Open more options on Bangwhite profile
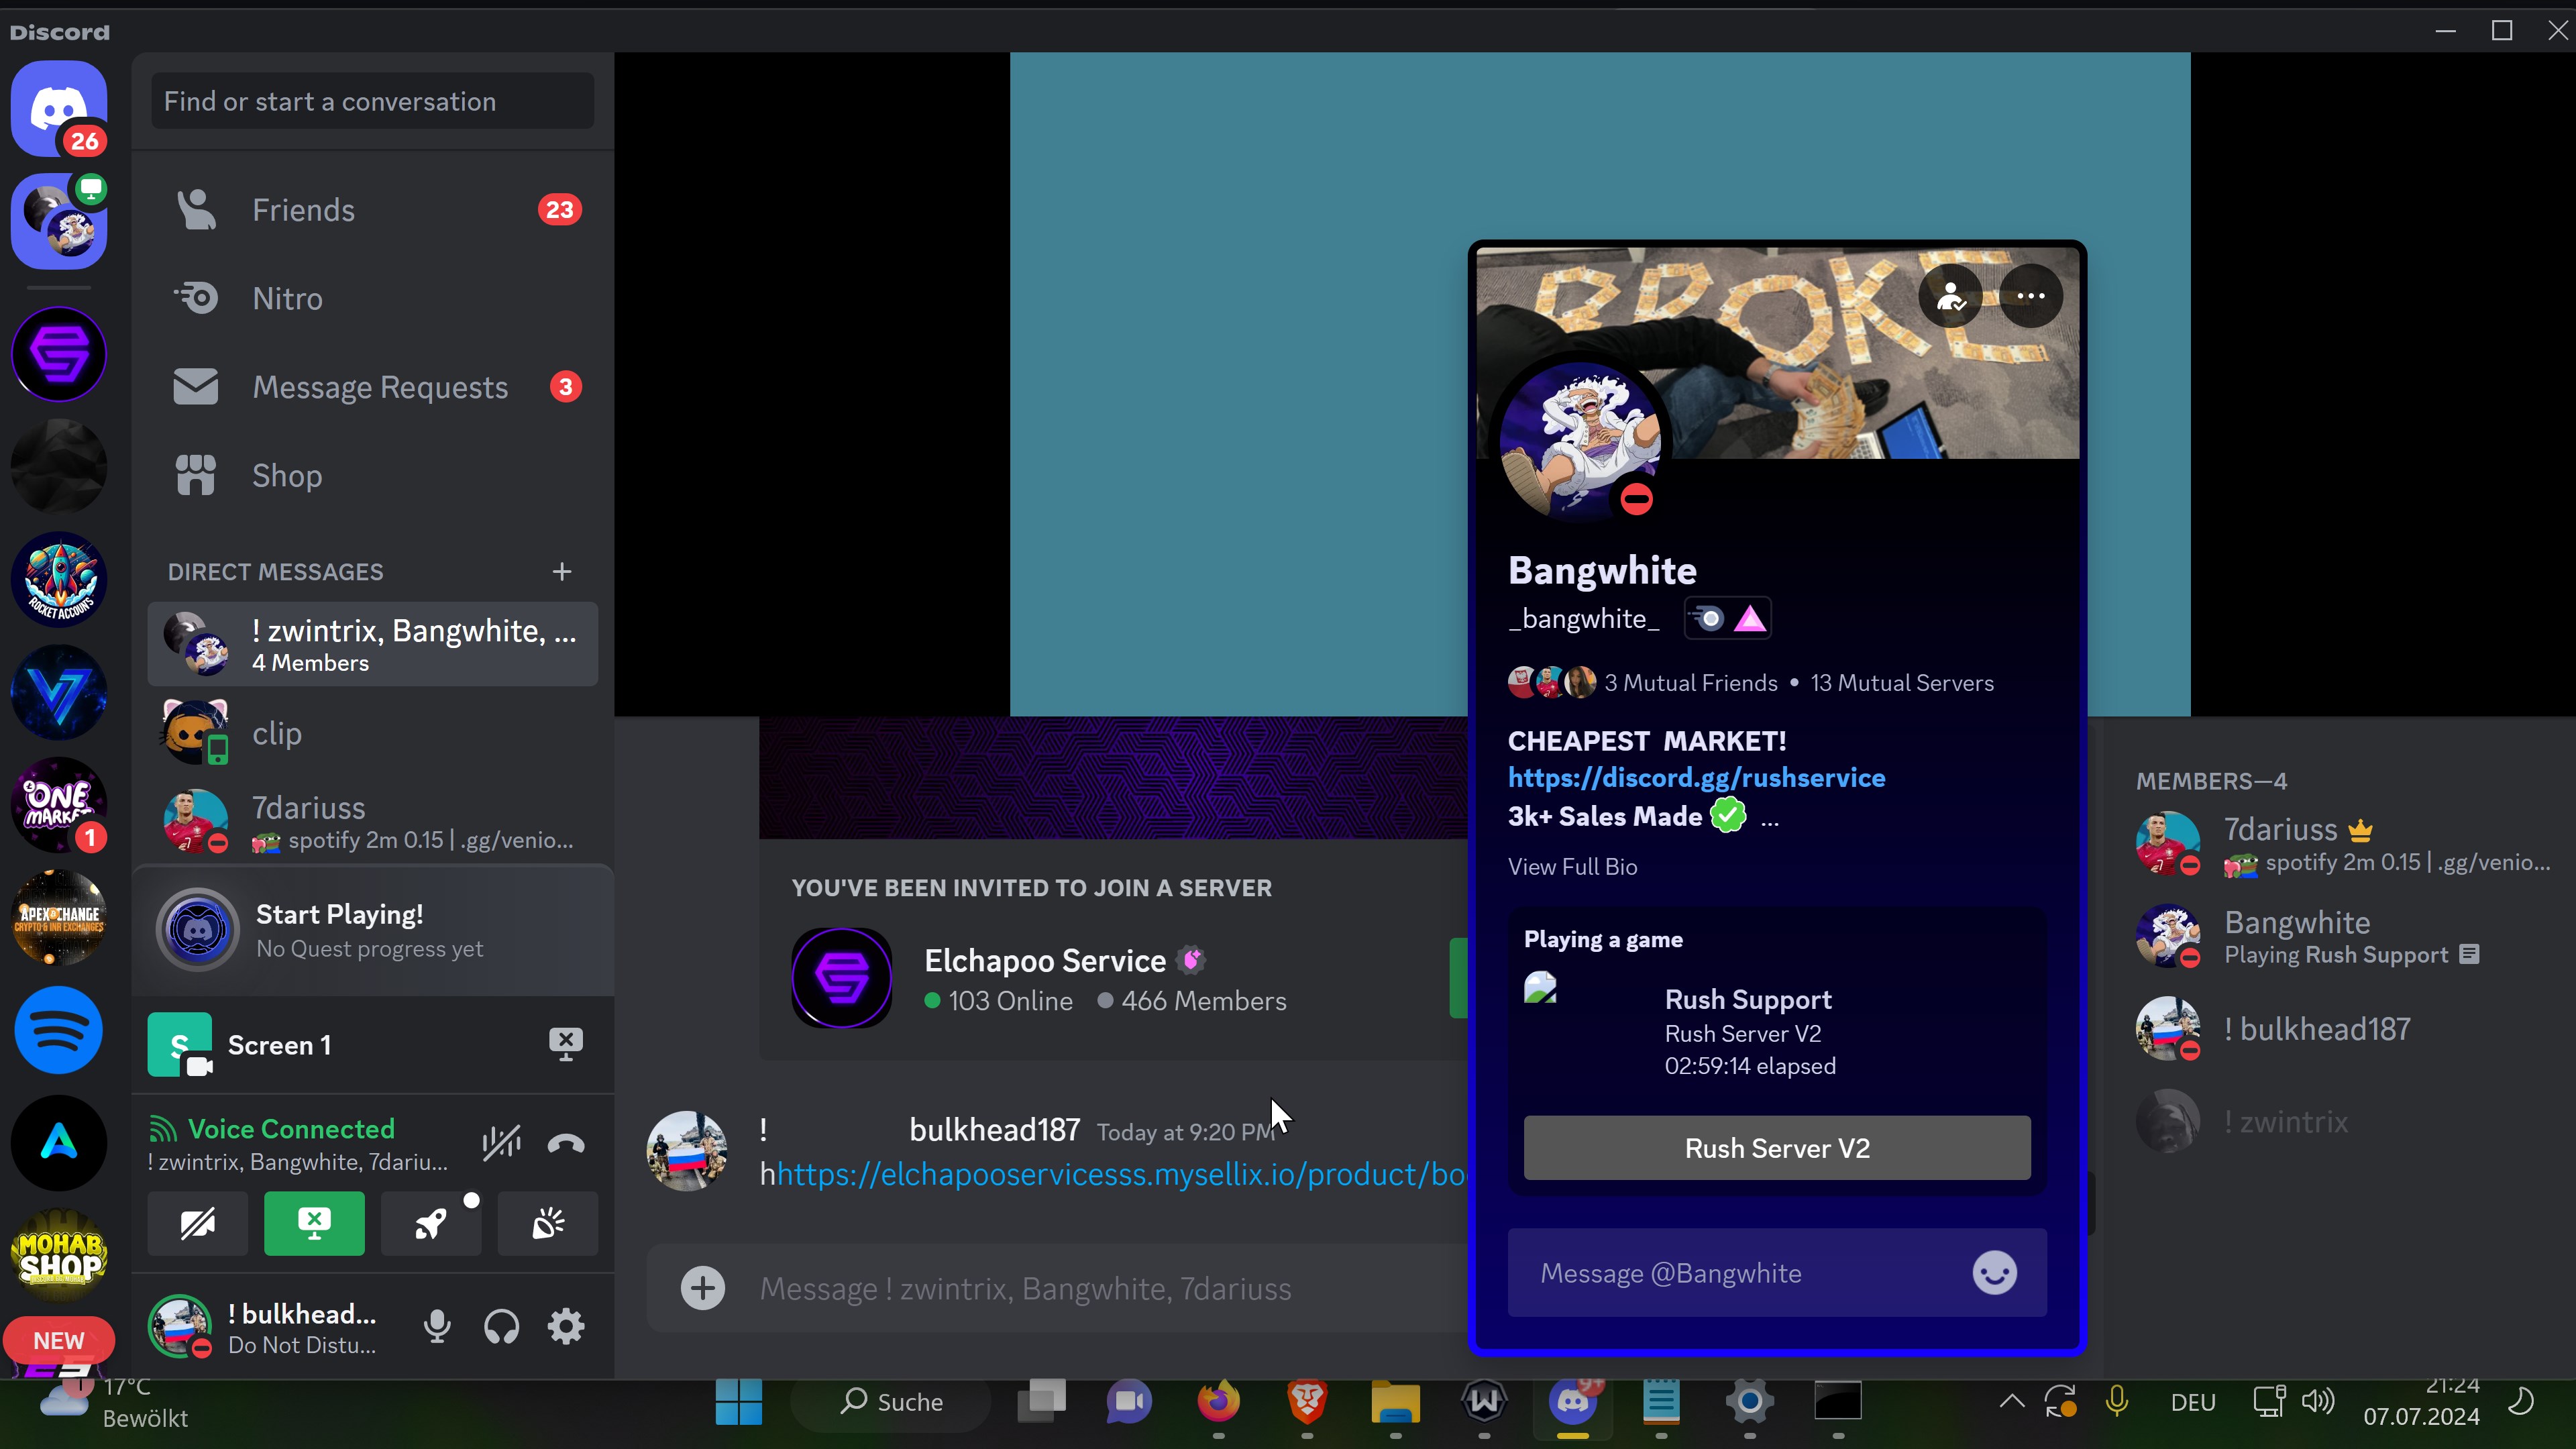Viewport: 2576px width, 1449px height. pyautogui.click(x=2030, y=296)
